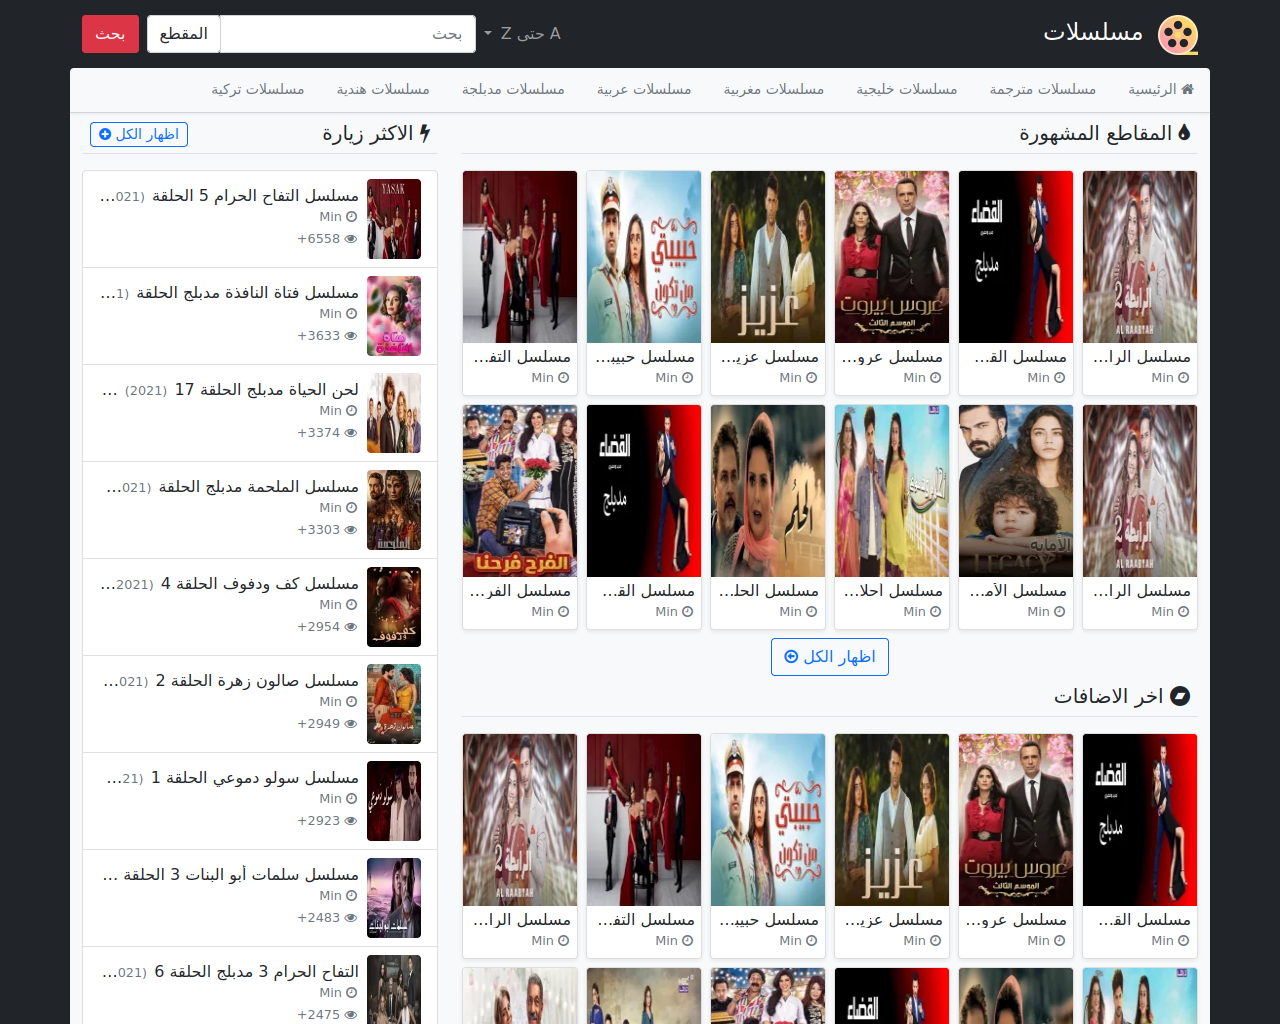Screen dimensions: 1280x1024
Task: Open الحلم series poster card
Action: pyautogui.click(x=768, y=491)
